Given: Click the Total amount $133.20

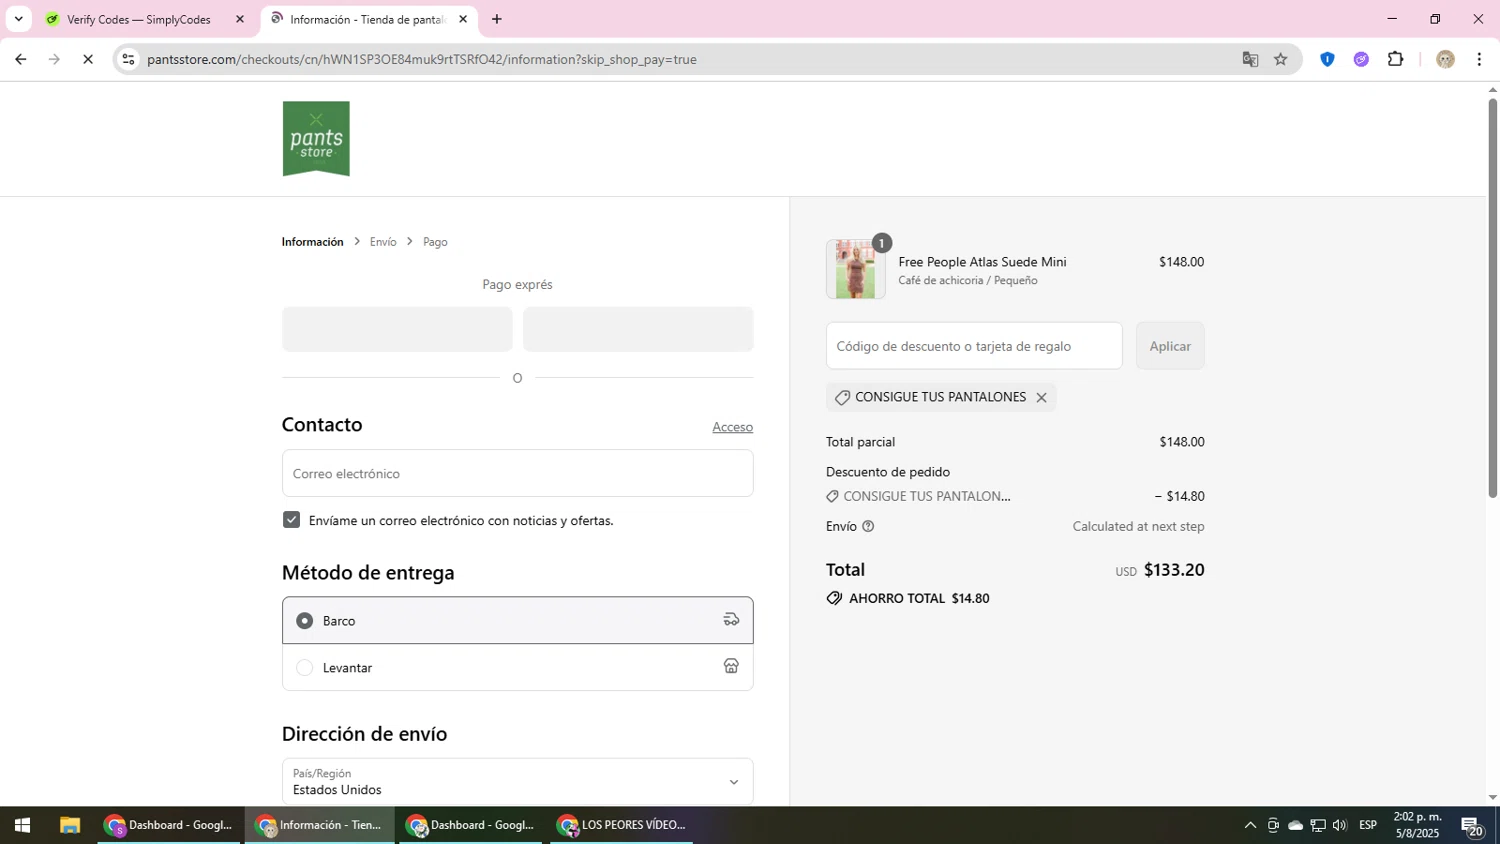Looking at the screenshot, I should click(1174, 570).
